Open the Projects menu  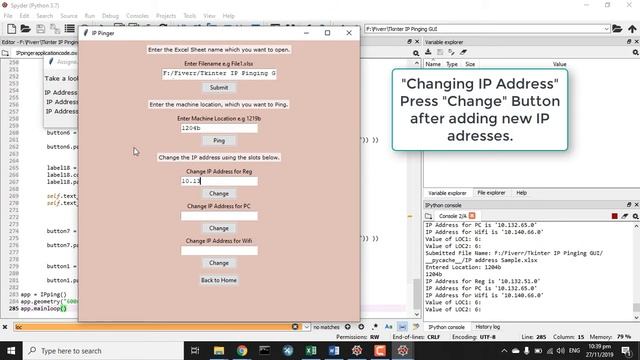166,16
